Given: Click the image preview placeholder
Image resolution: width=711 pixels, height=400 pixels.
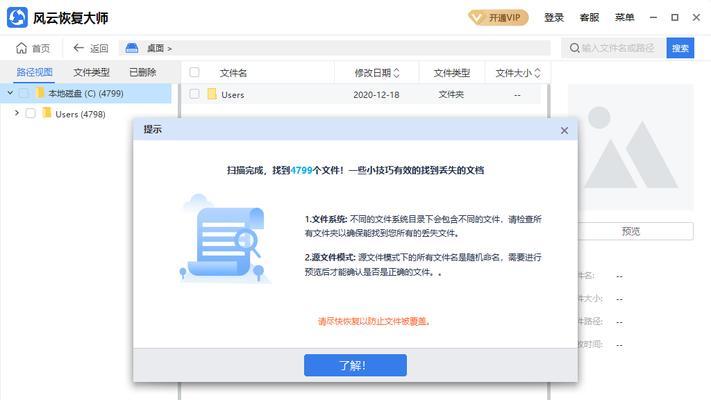Looking at the screenshot, I should 631,147.
